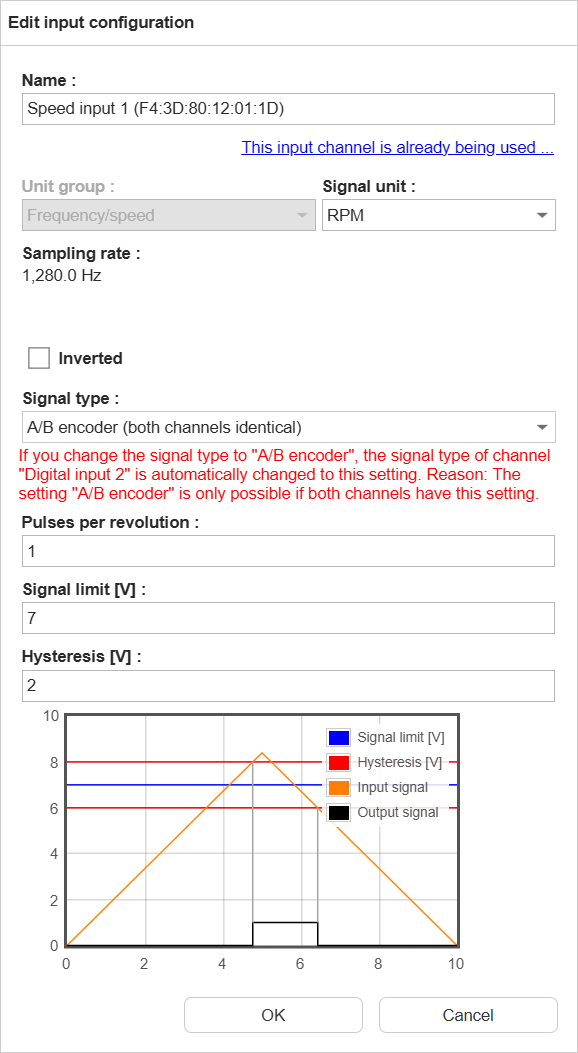578x1053 pixels.
Task: Click inside the Hysteresis [V] field
Action: coord(288,685)
